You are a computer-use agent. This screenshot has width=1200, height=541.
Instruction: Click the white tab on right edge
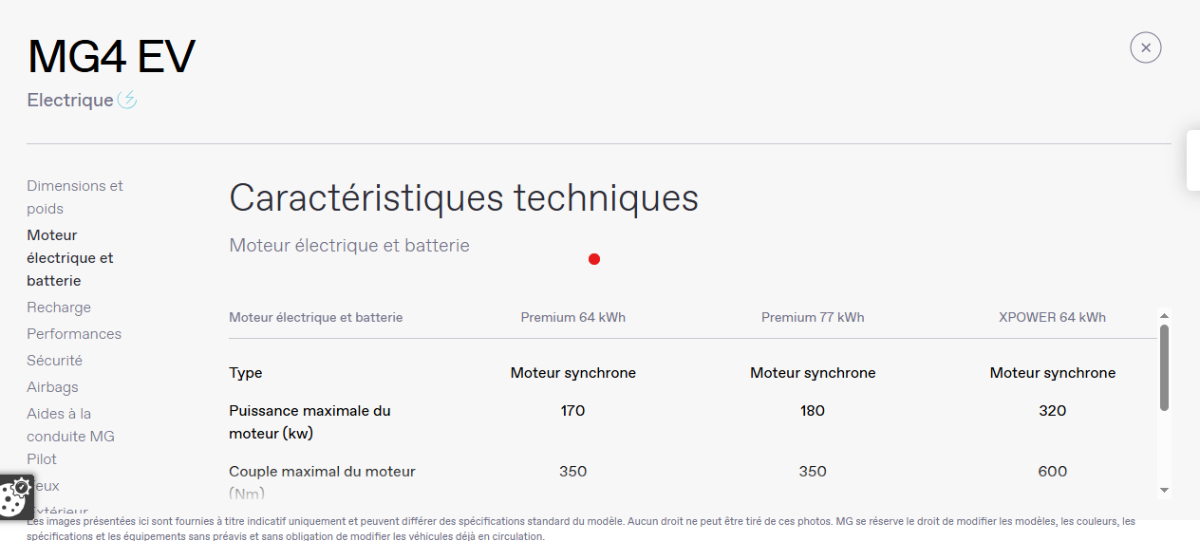coord(1193,160)
